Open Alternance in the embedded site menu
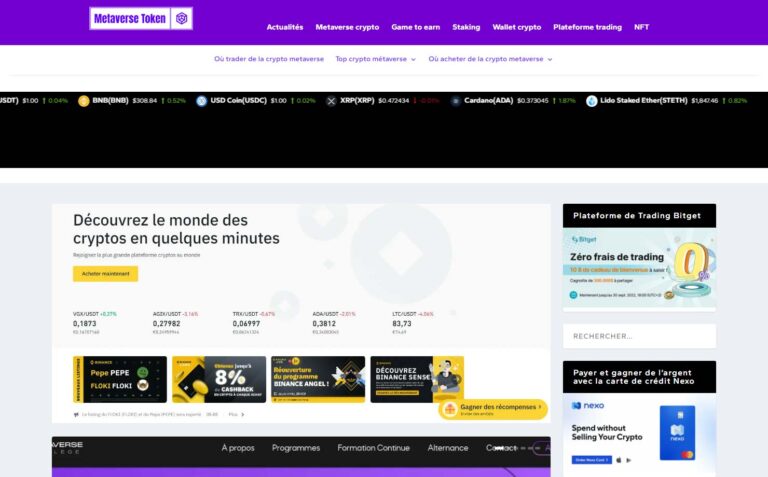The height and width of the screenshot is (477, 768). click(x=448, y=448)
